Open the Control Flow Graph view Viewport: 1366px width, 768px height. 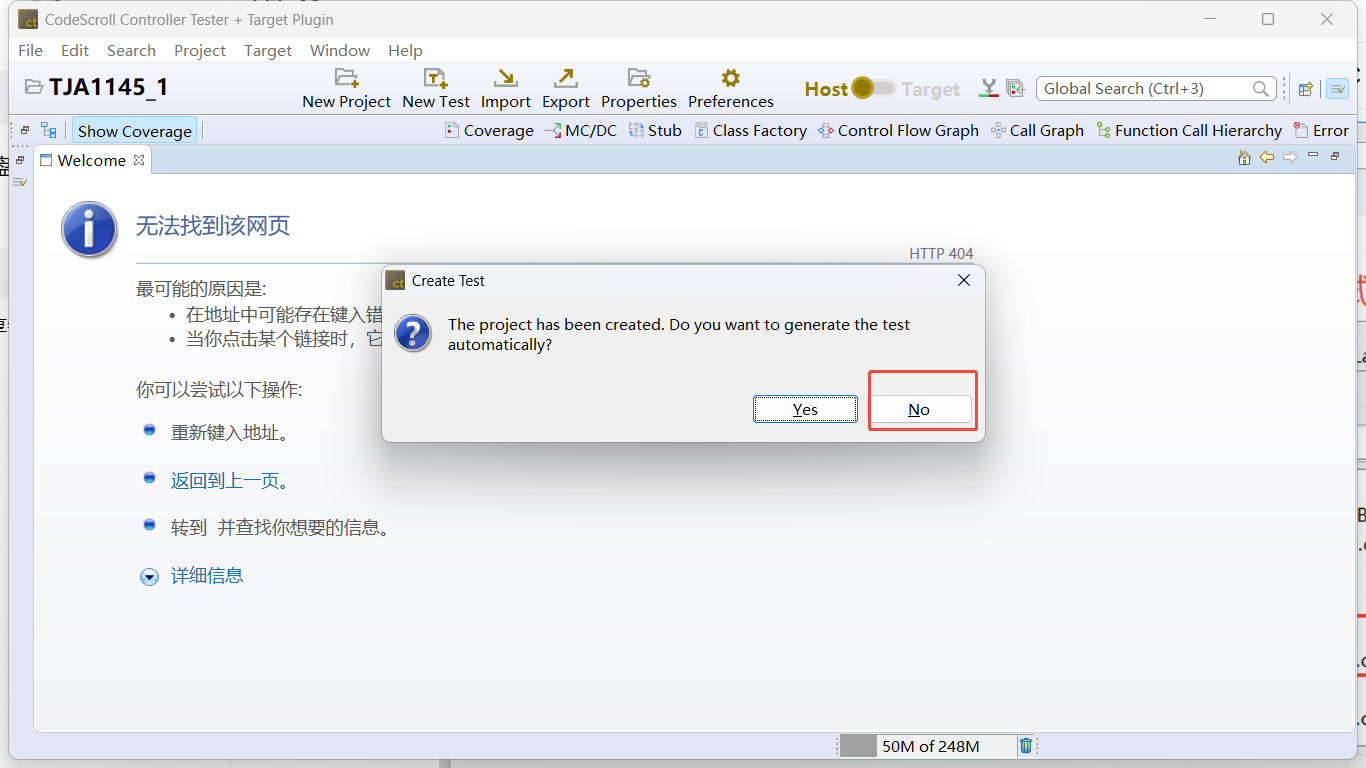click(898, 131)
